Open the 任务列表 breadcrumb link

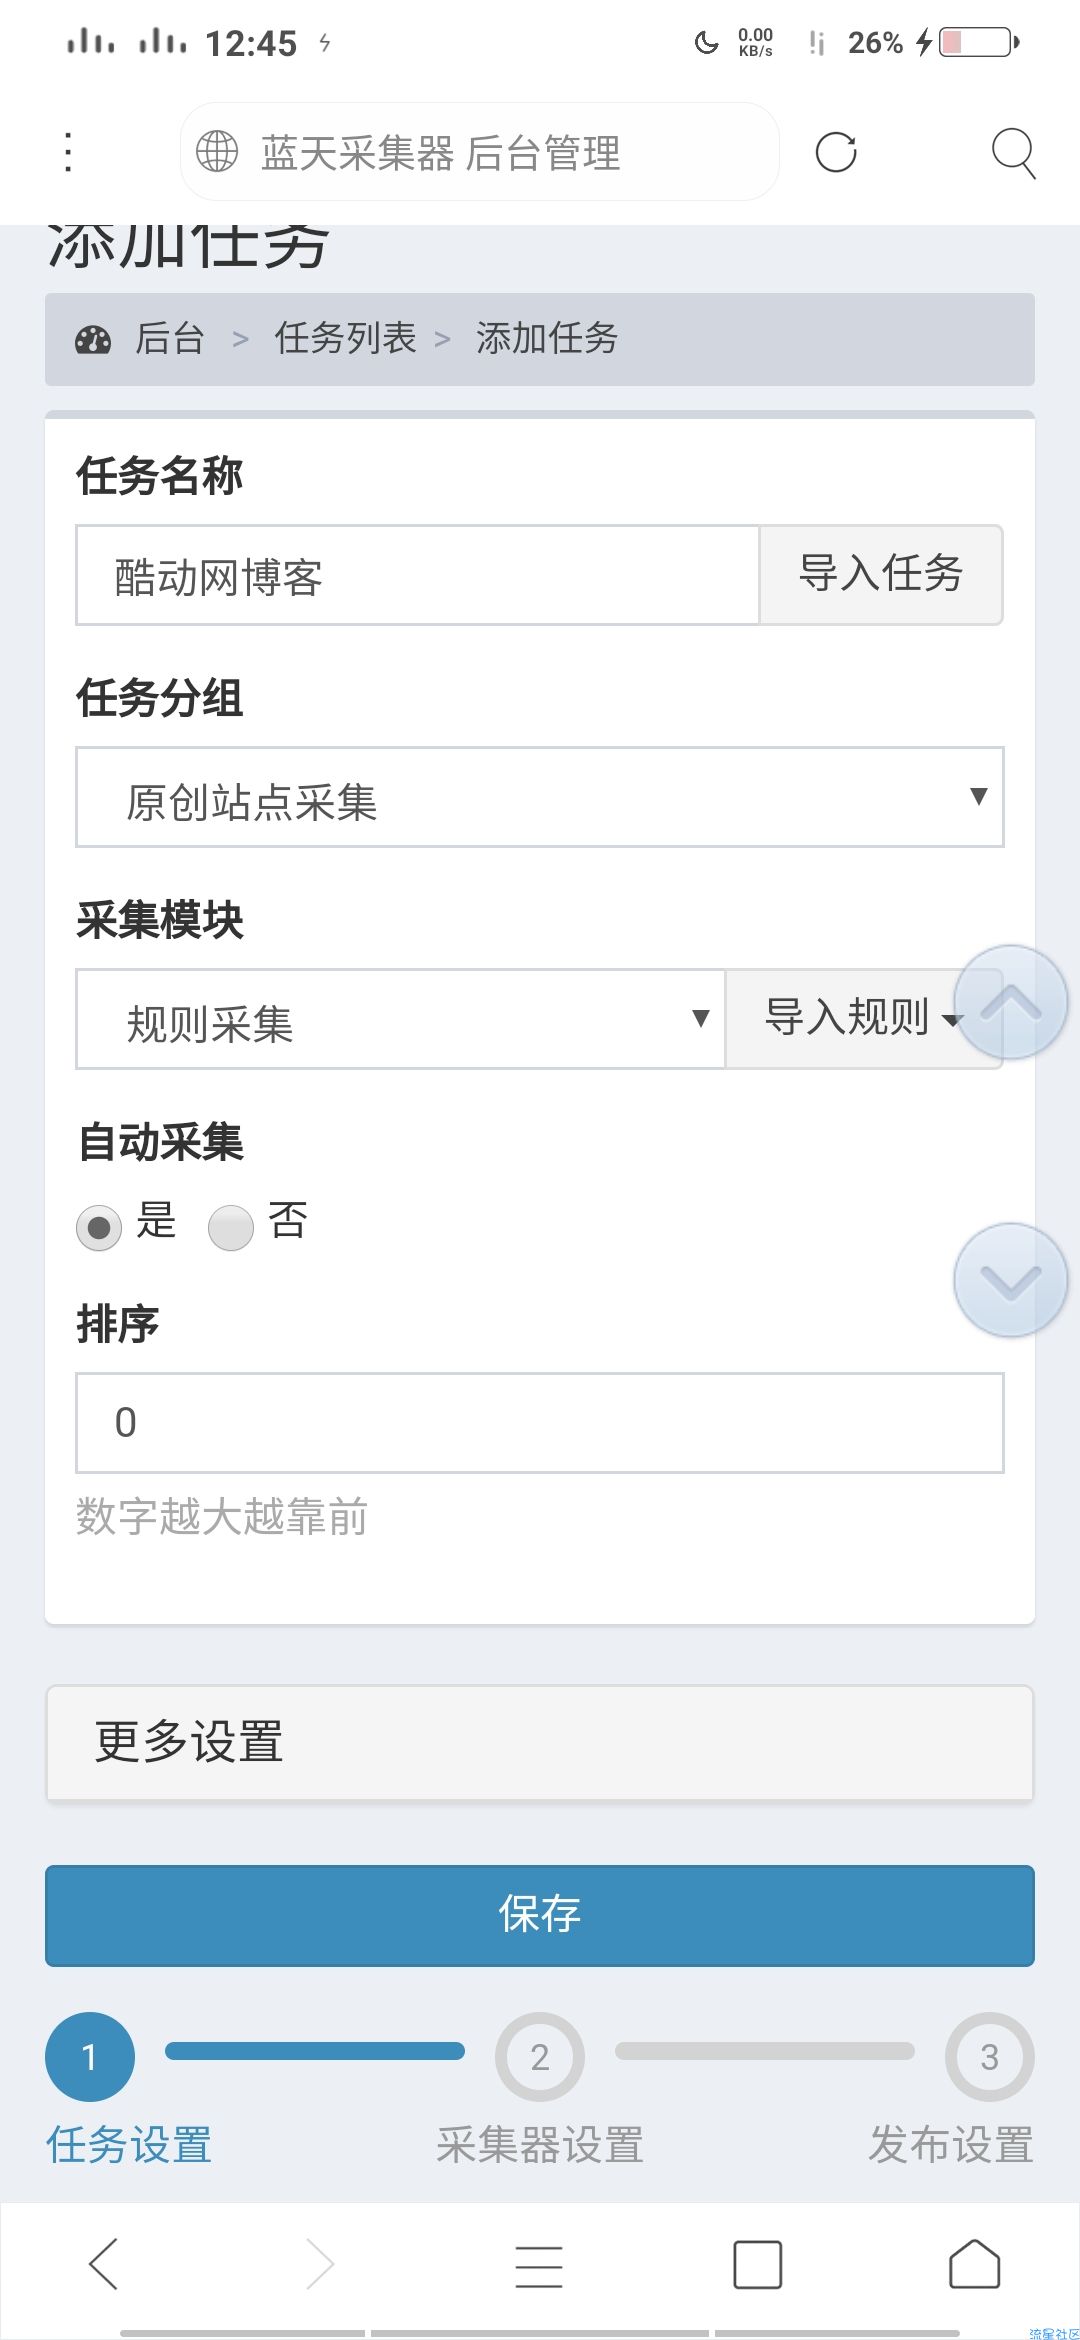click(345, 339)
